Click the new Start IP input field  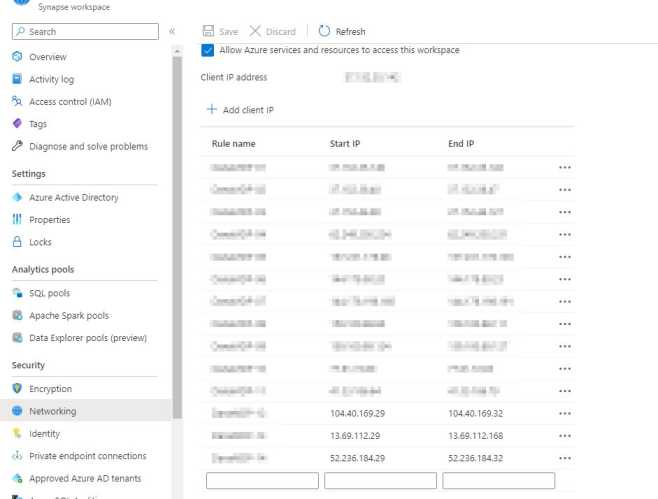click(380, 481)
